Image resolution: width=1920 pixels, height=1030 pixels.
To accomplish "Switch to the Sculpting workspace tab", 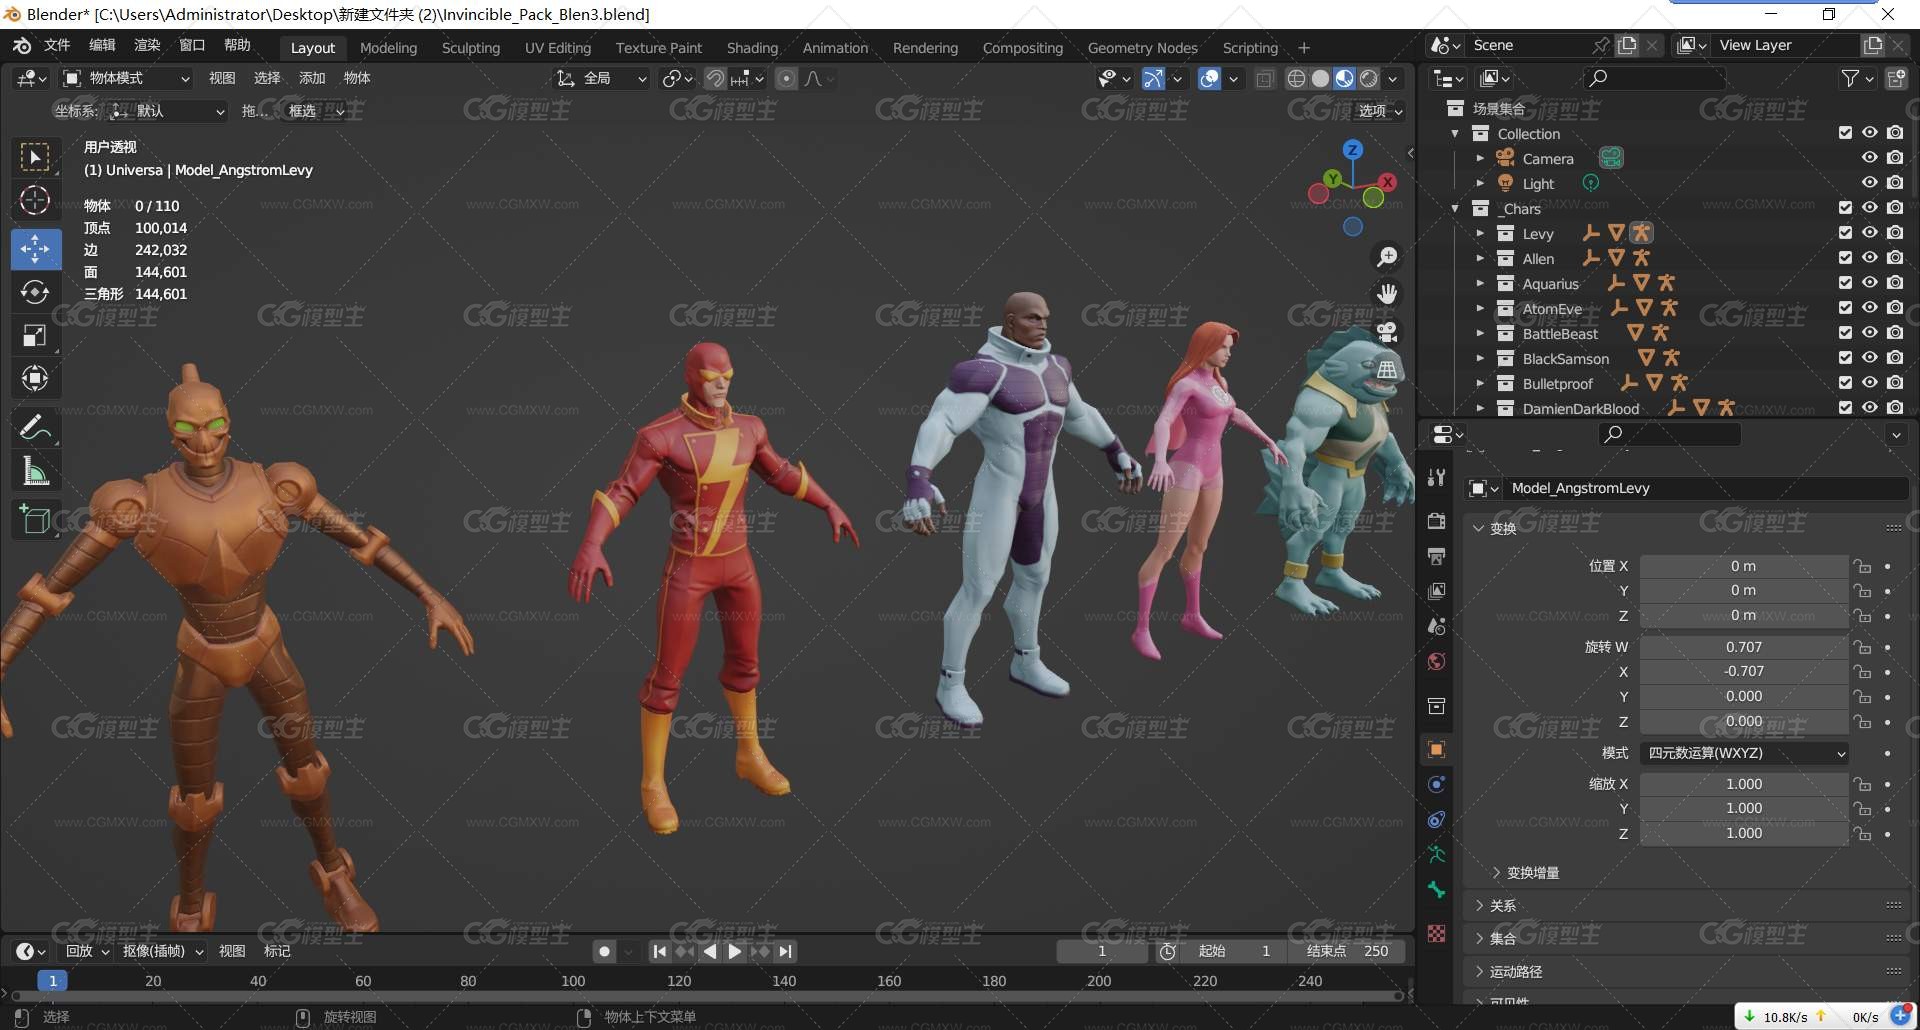I will [471, 48].
